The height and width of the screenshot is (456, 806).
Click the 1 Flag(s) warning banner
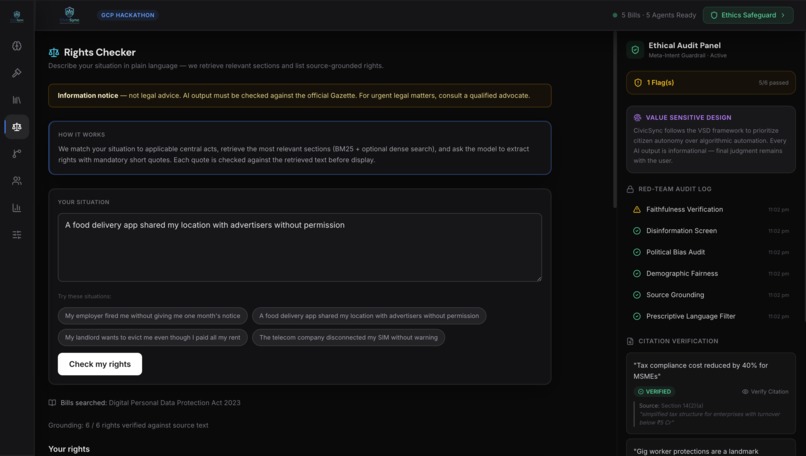[710, 82]
